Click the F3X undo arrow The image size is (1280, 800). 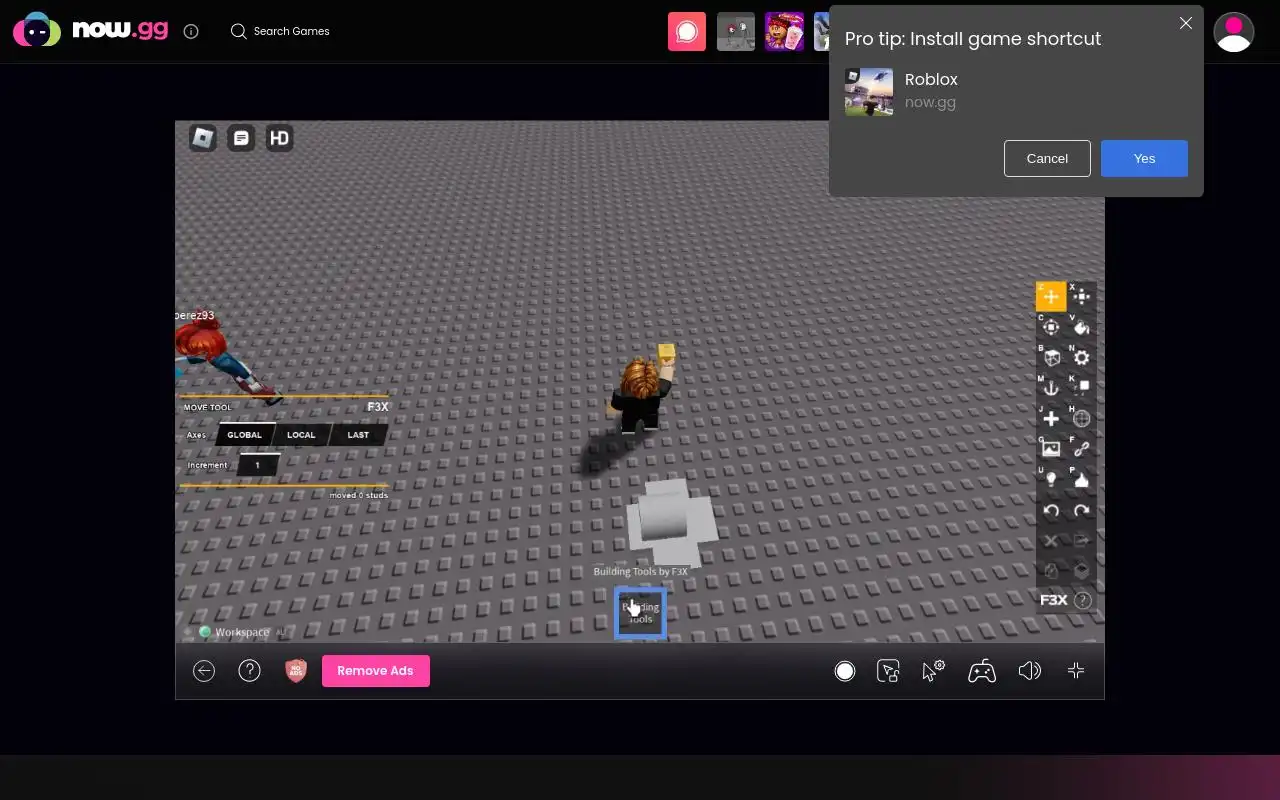(1051, 511)
